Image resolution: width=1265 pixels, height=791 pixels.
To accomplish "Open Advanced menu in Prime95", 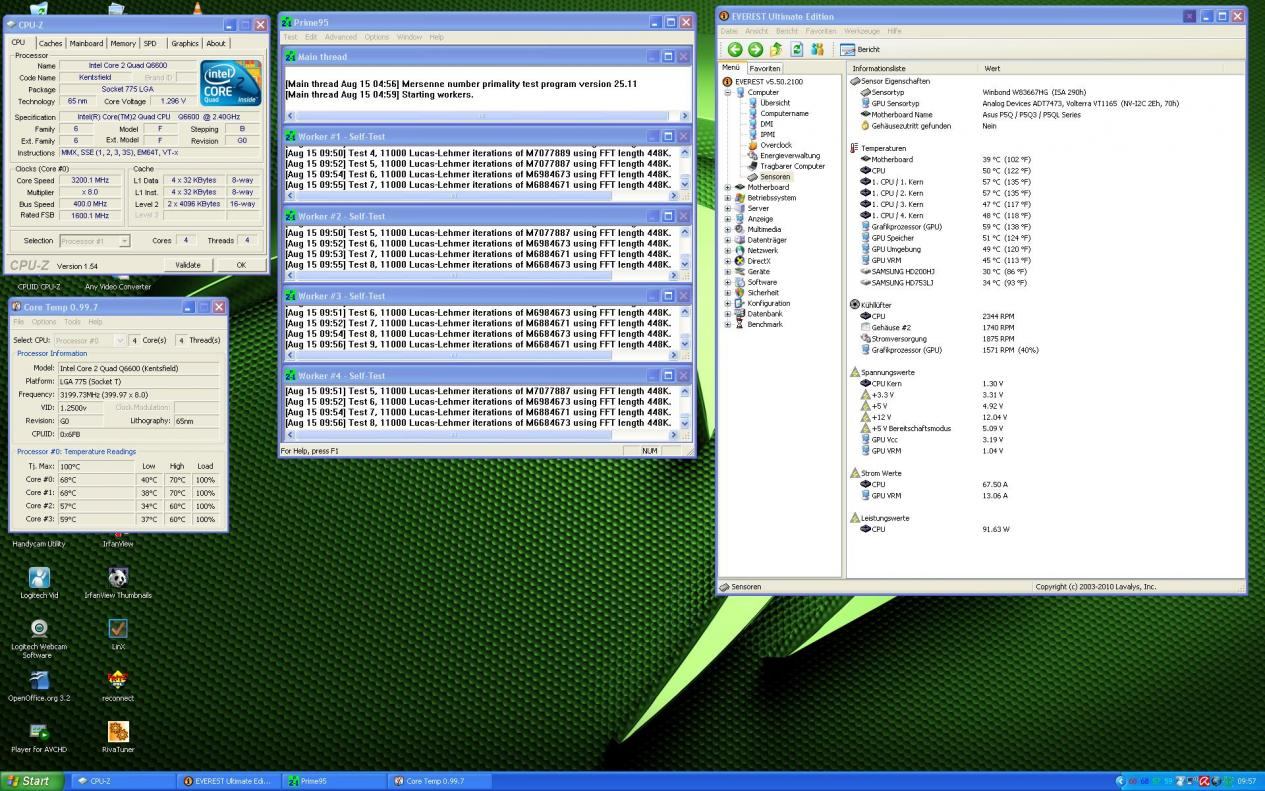I will [340, 37].
